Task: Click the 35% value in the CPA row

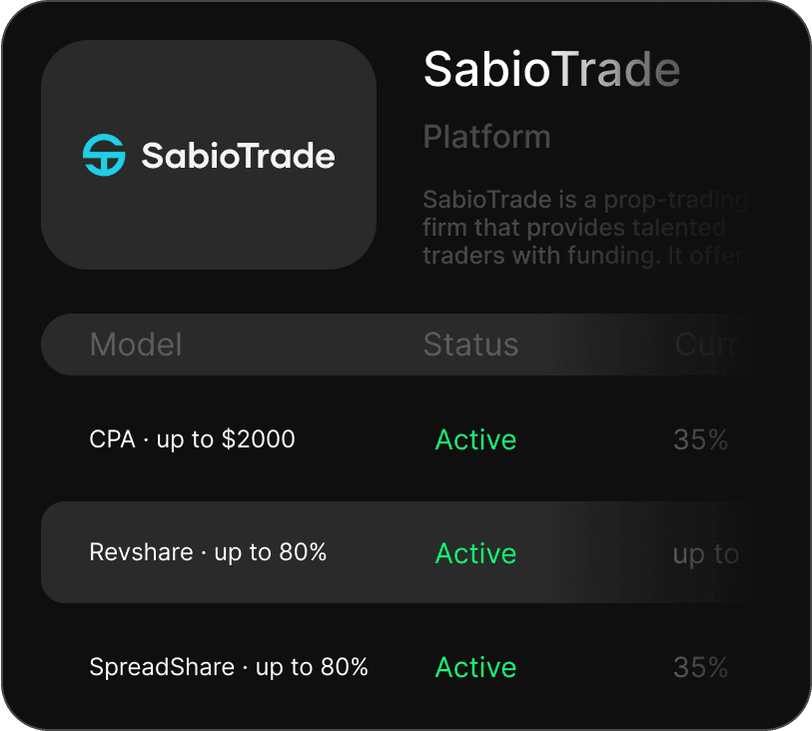Action: pos(699,439)
